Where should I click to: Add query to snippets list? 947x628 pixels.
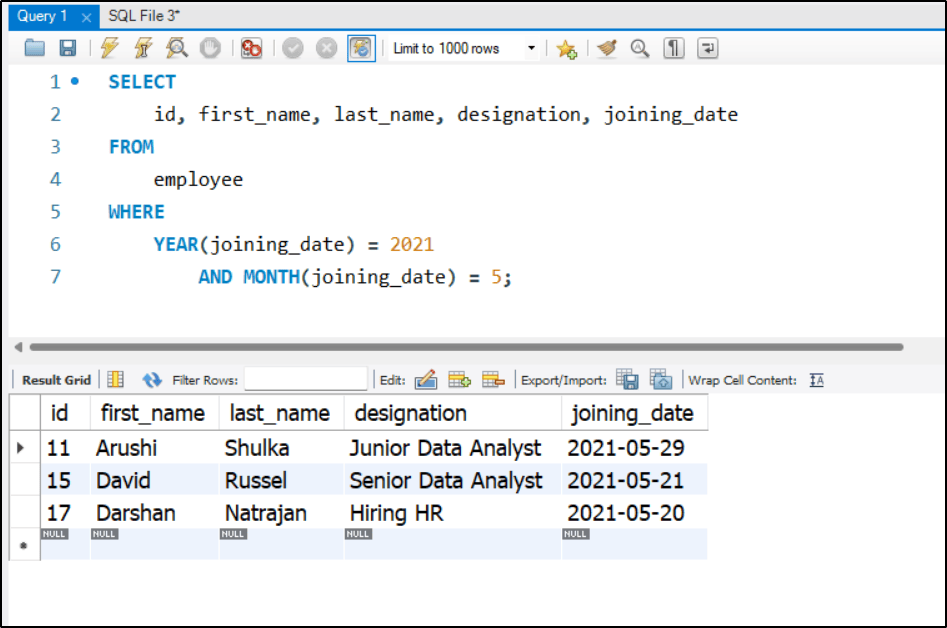tap(567, 47)
